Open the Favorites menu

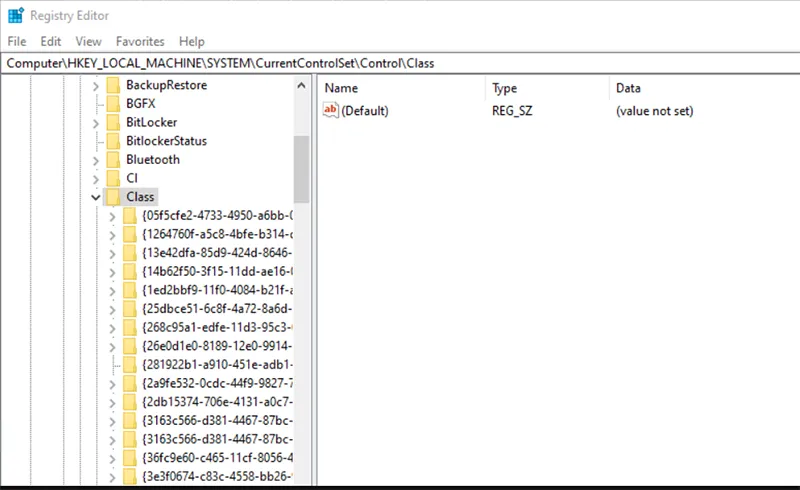pyautogui.click(x=139, y=41)
